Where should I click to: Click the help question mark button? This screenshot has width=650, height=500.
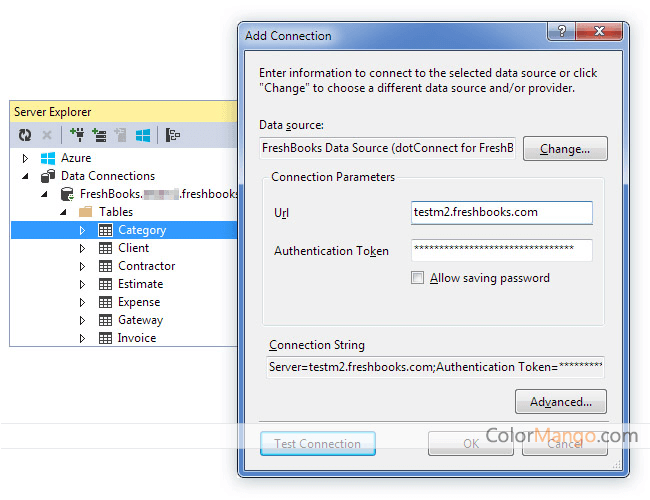[x=562, y=31]
